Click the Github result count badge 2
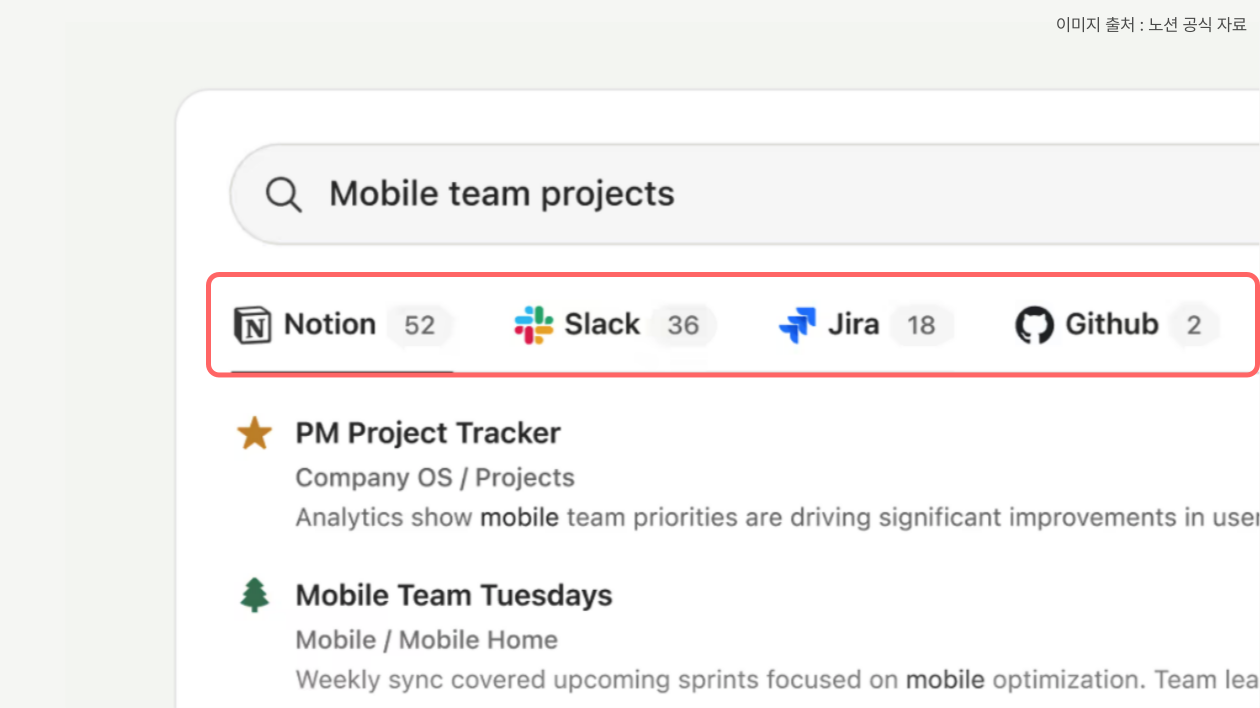 (x=1194, y=325)
